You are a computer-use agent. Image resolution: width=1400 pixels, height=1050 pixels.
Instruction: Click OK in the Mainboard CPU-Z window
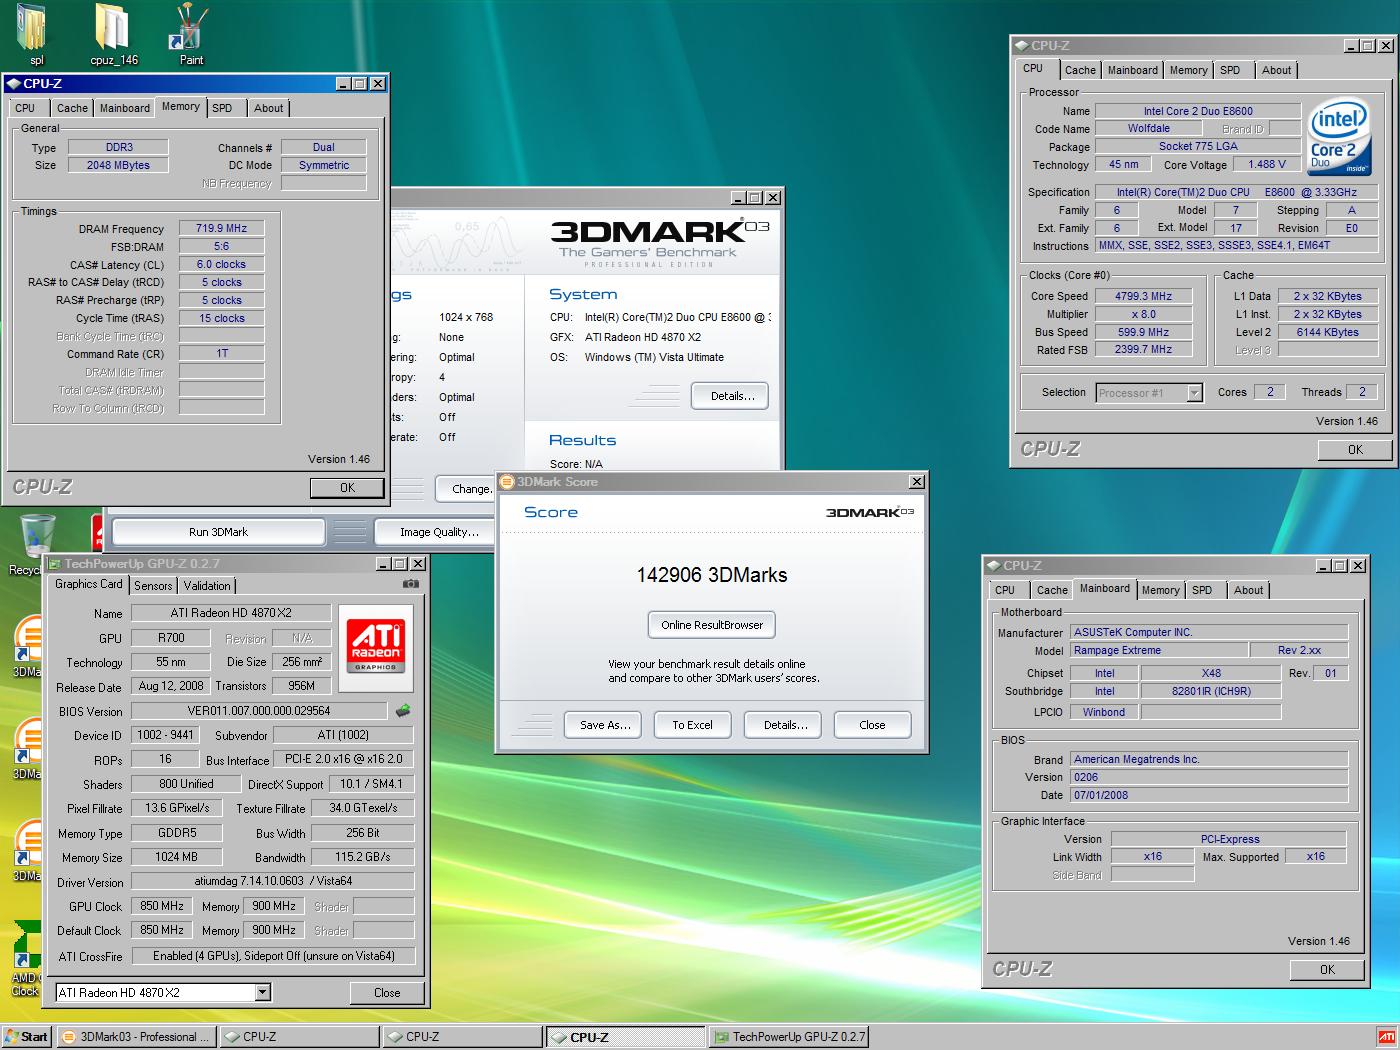click(1327, 970)
